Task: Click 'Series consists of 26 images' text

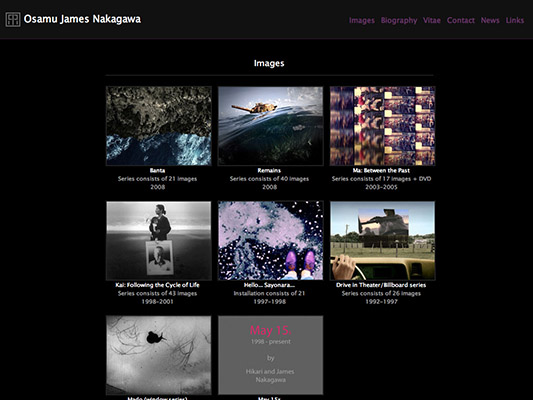Action: 381,293
